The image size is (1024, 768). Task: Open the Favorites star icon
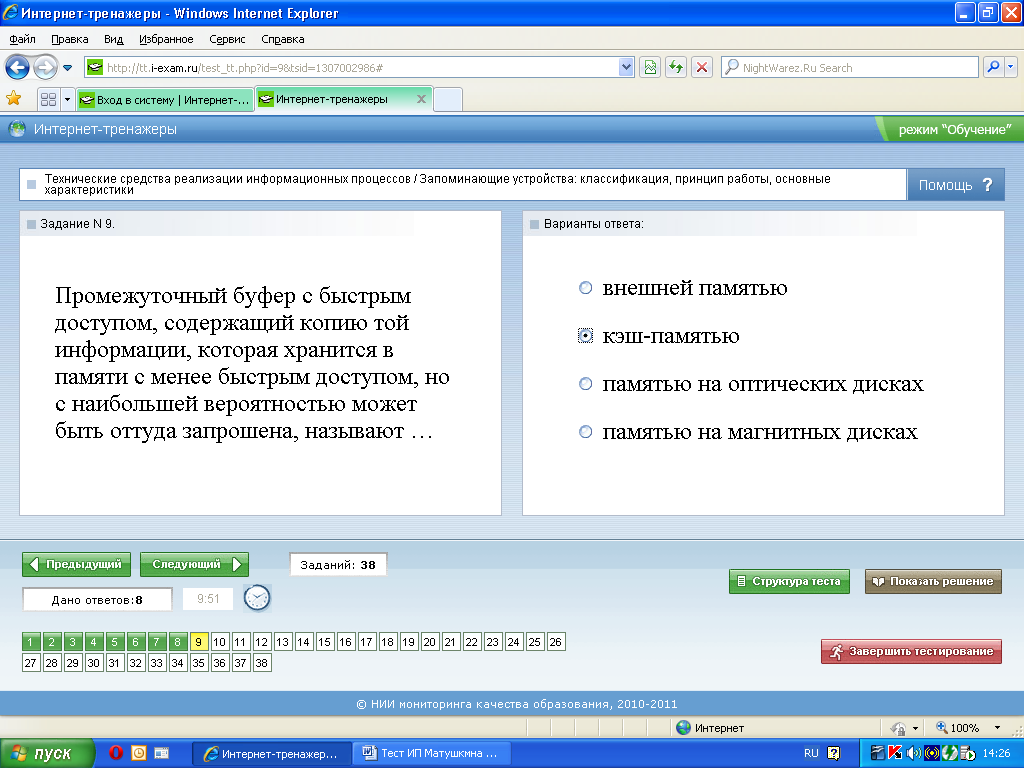coord(14,99)
